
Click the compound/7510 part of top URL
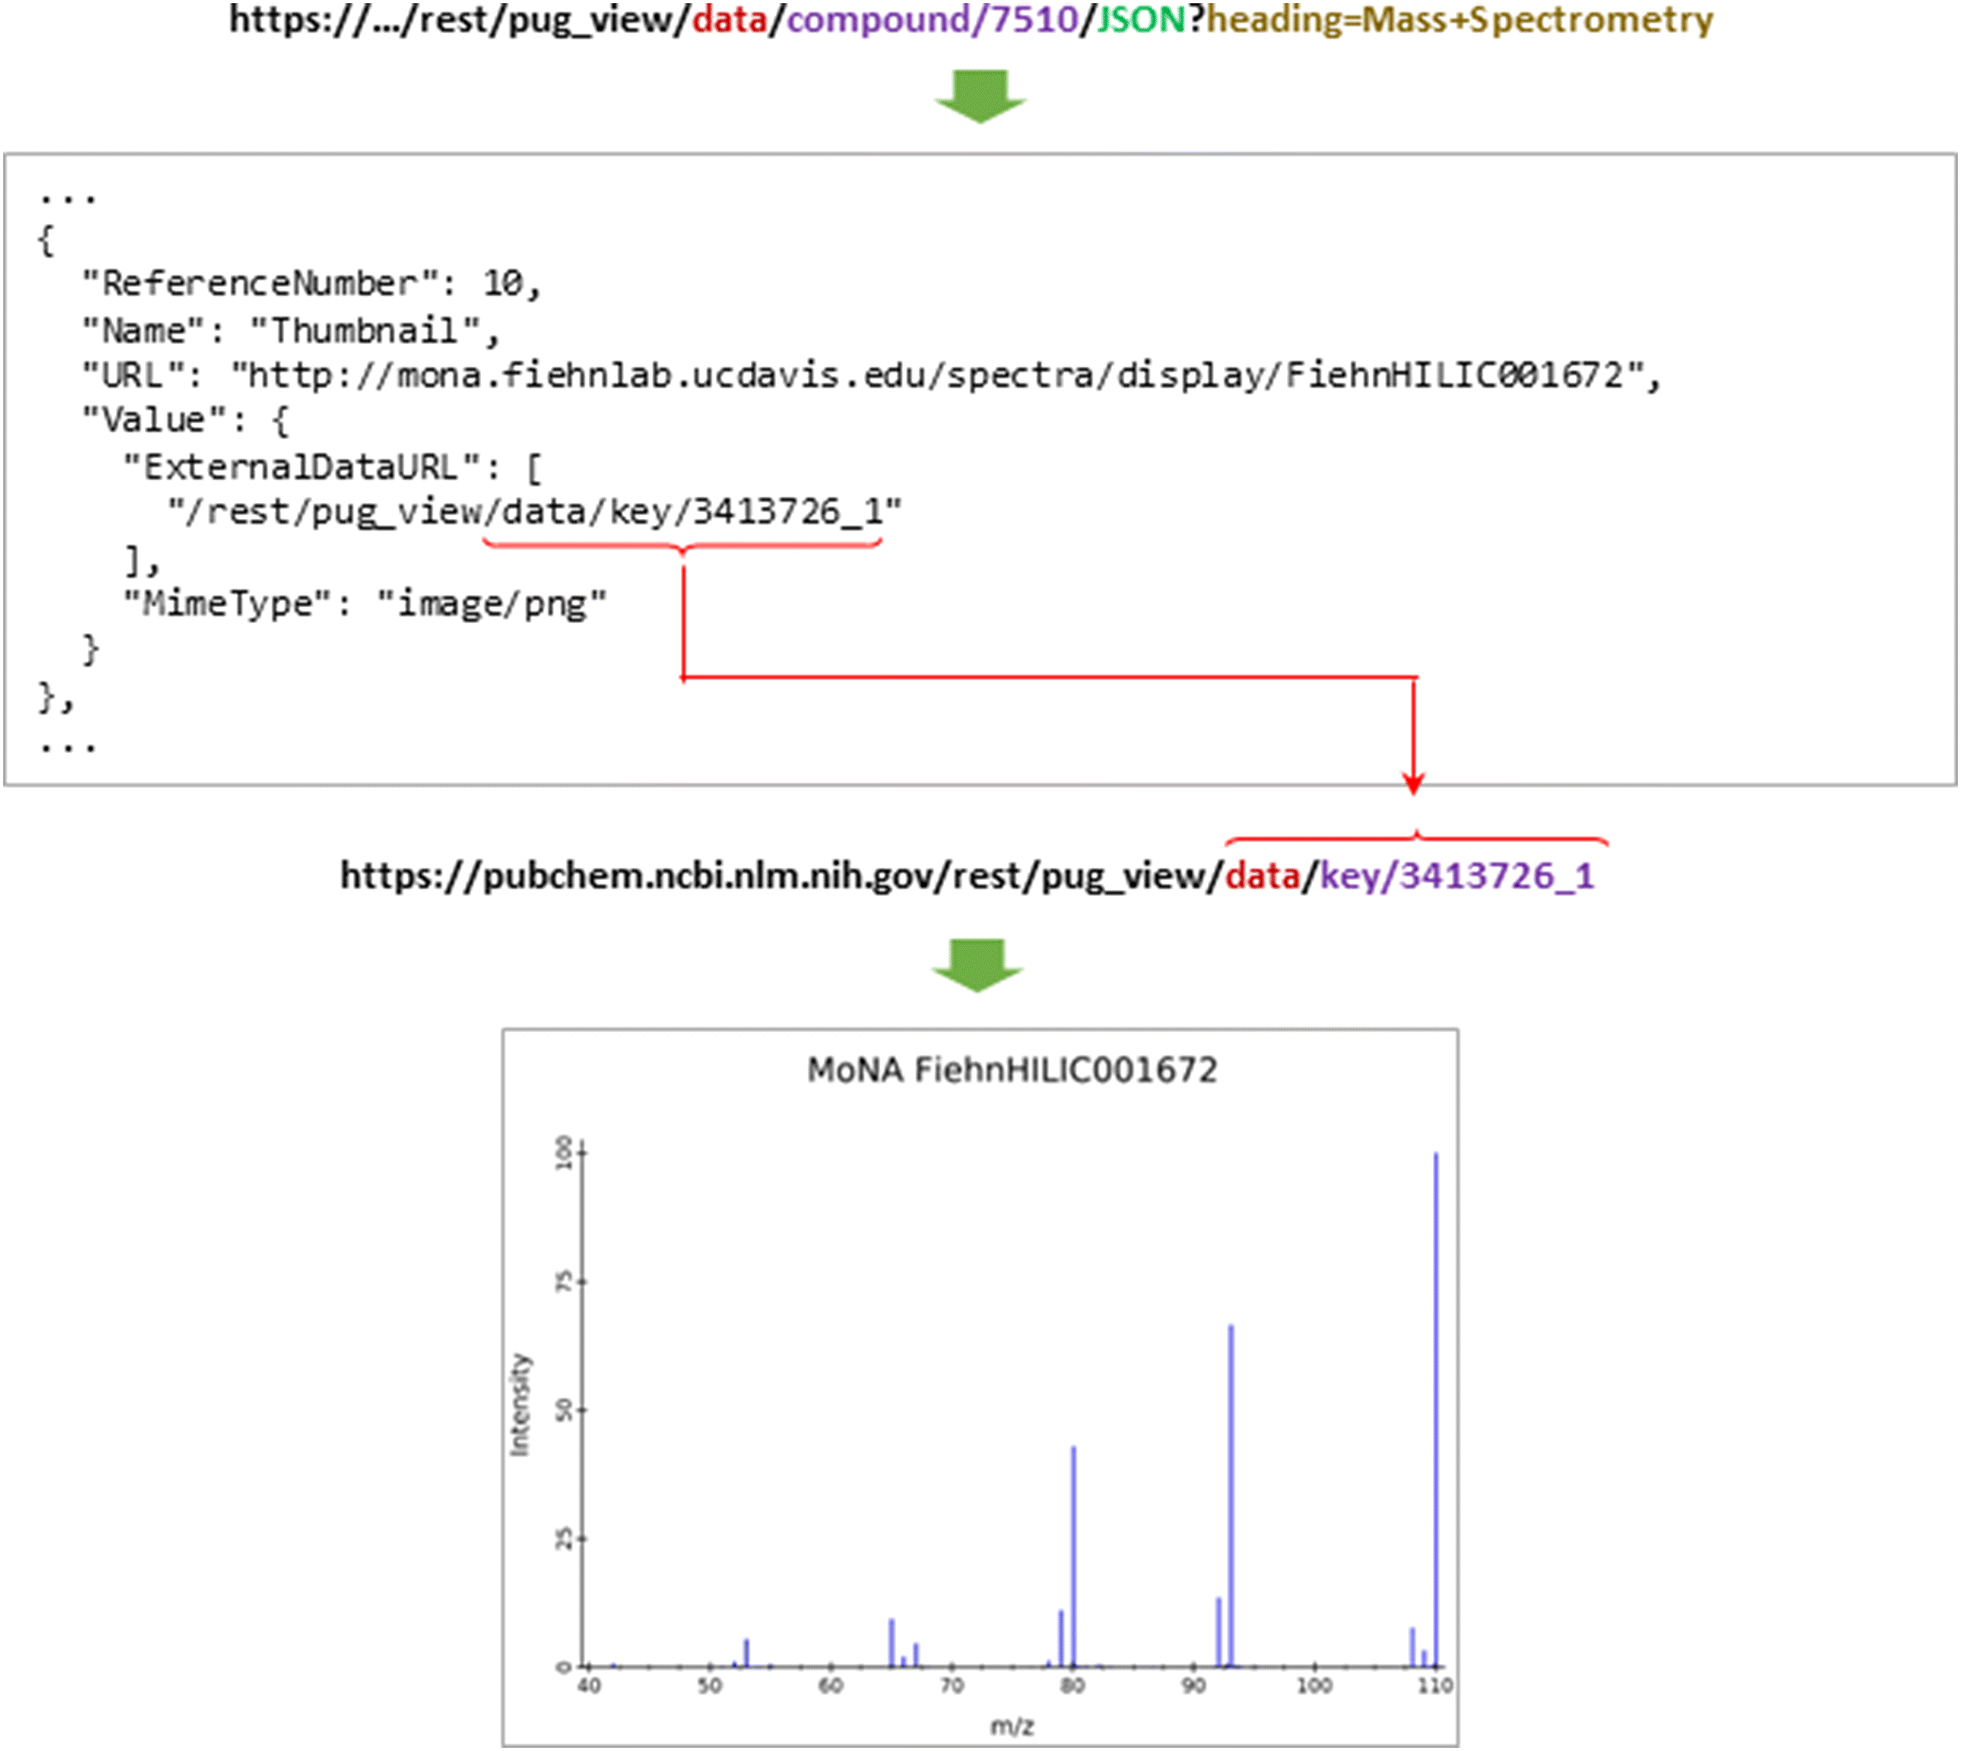933,20
